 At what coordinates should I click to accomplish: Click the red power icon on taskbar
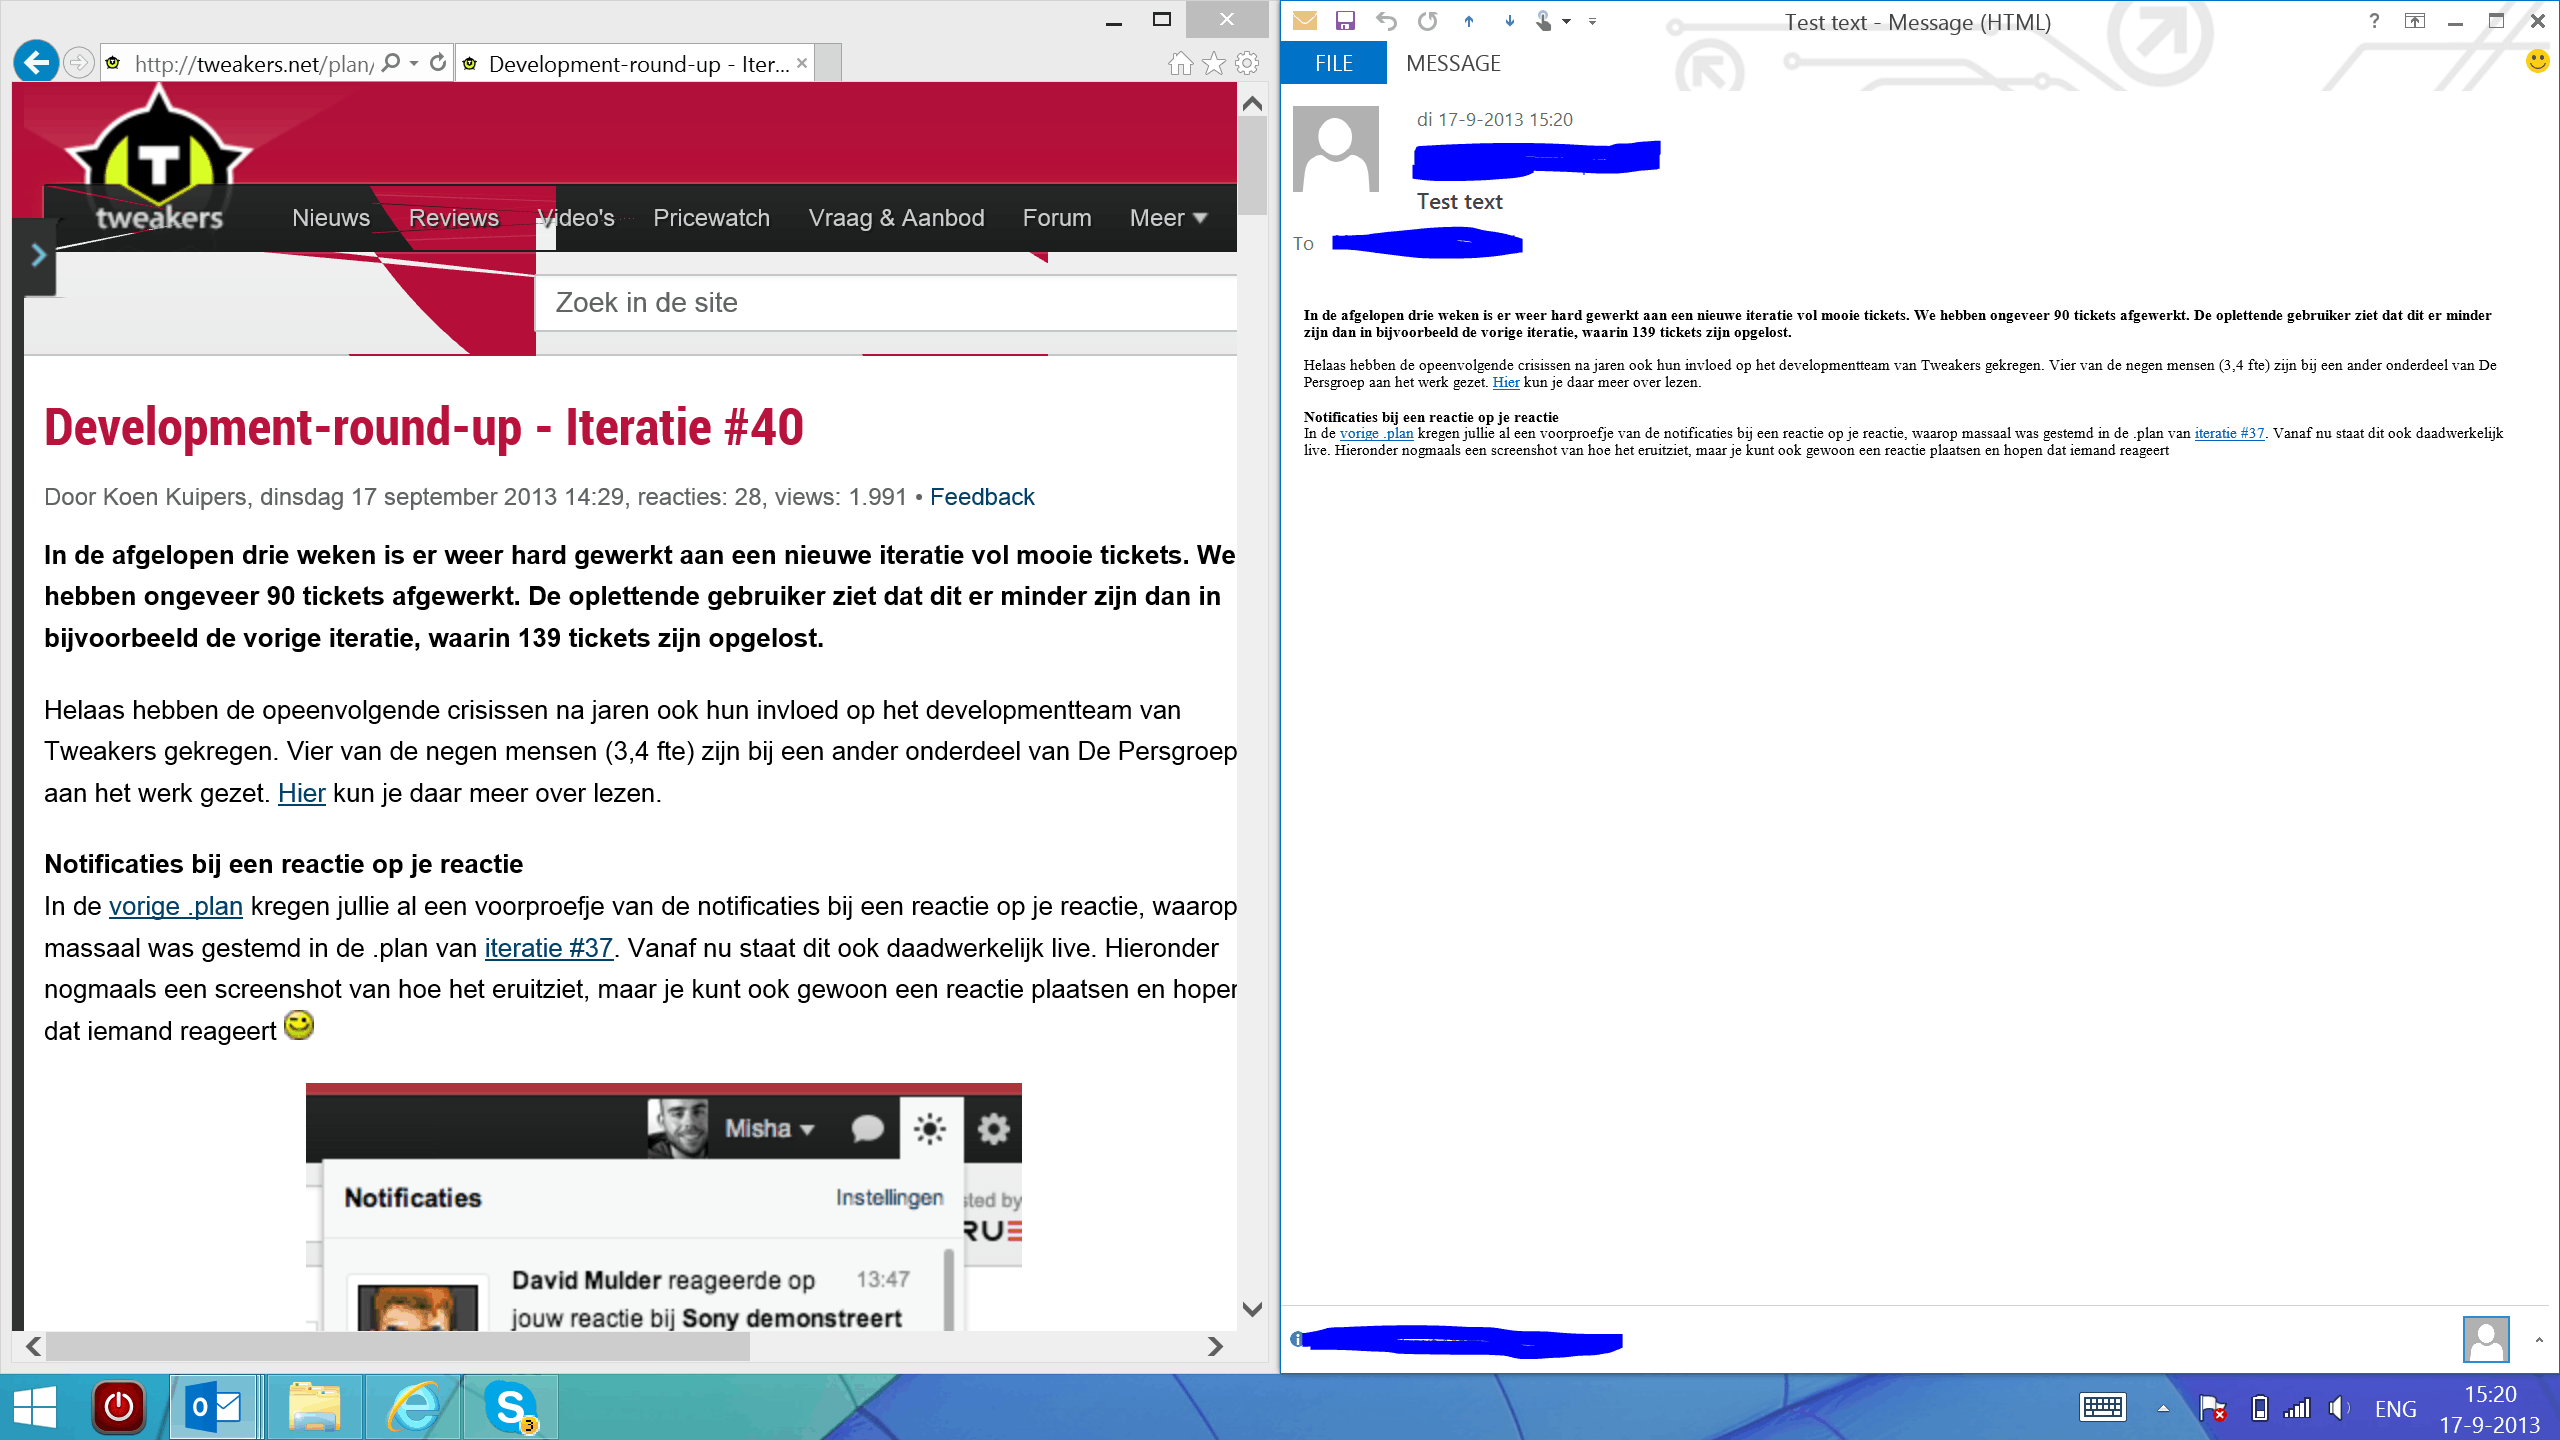tap(119, 1407)
